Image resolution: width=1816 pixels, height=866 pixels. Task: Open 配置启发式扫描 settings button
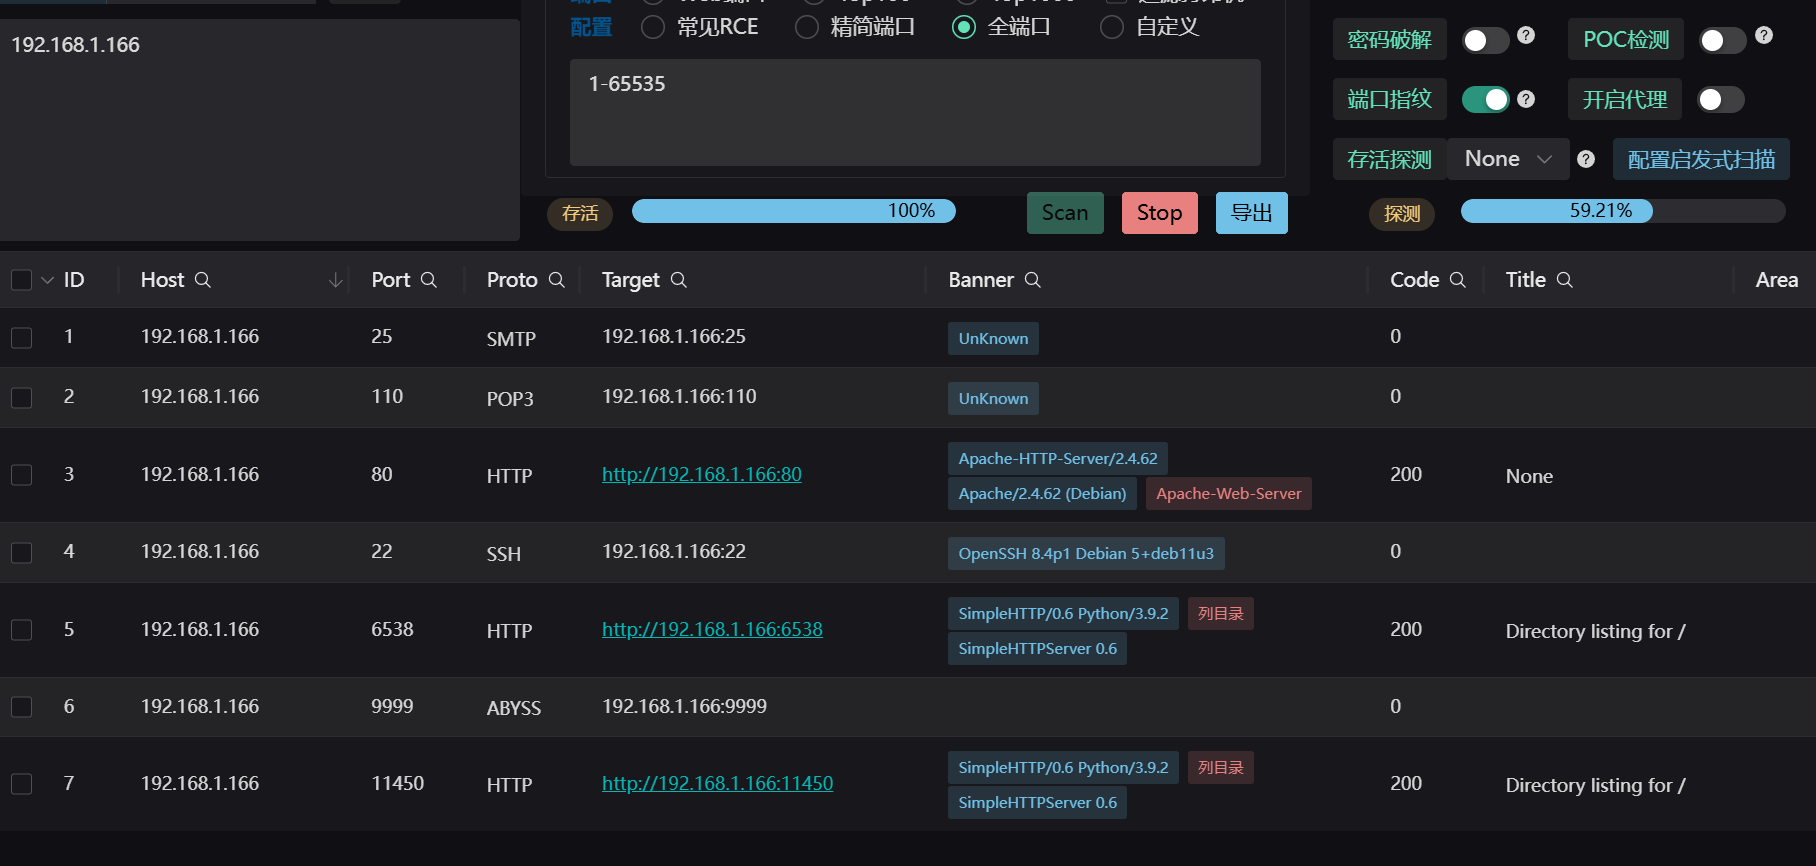pos(1701,159)
